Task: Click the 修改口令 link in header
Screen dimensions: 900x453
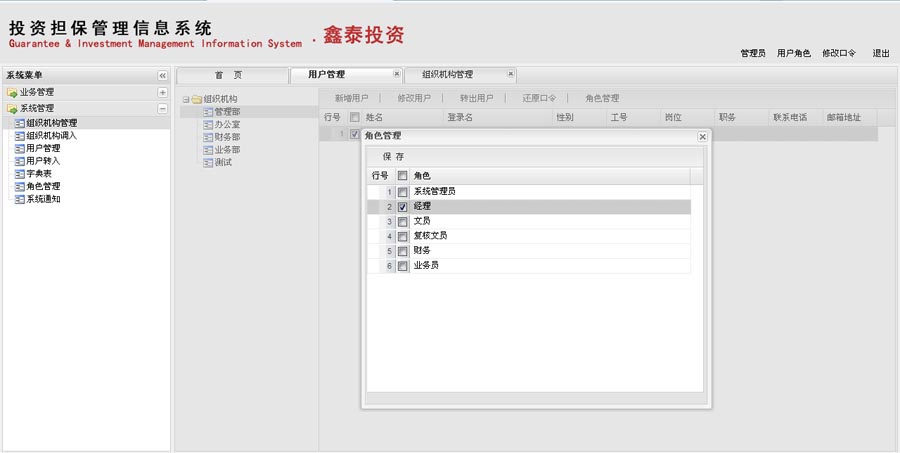Action: click(x=839, y=53)
